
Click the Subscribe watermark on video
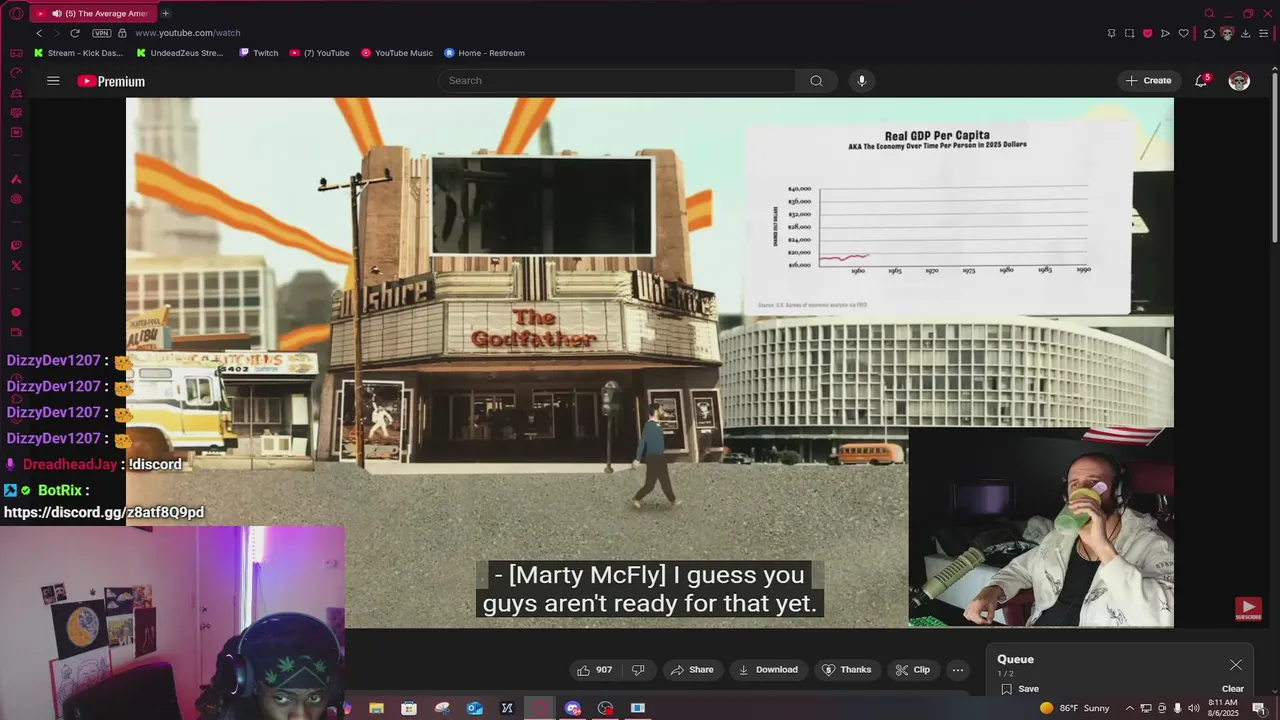tap(1247, 609)
